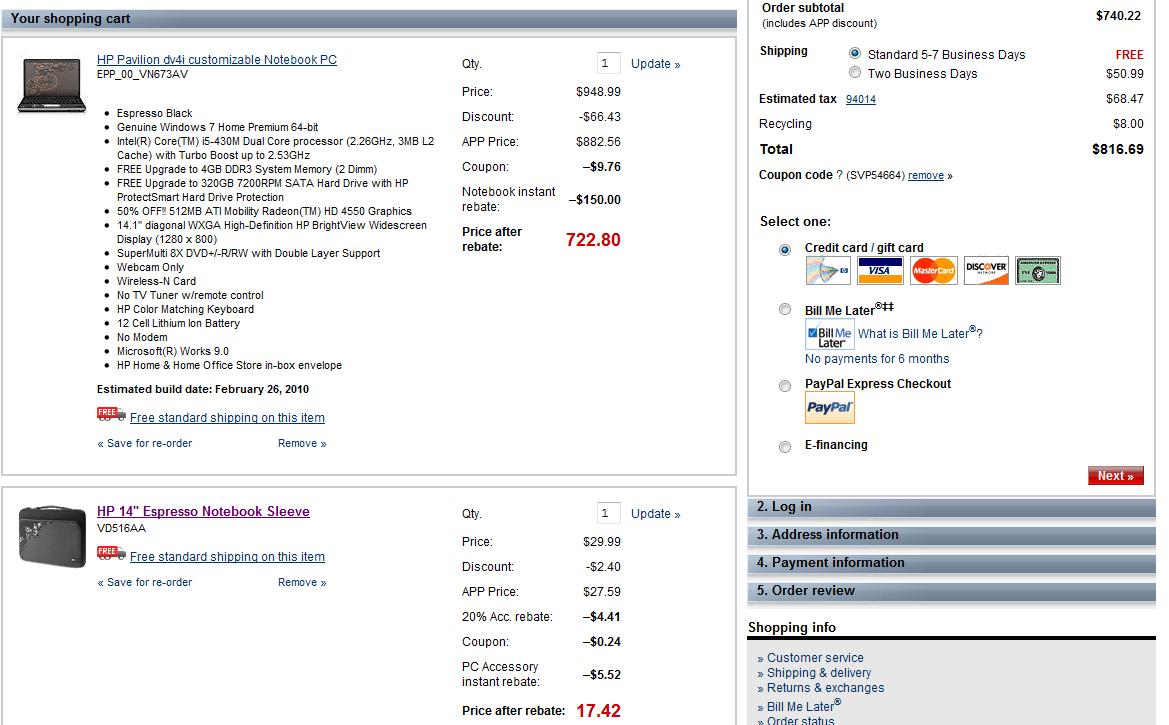
Task: Select Two Business Days shipping option
Action: 855,72
